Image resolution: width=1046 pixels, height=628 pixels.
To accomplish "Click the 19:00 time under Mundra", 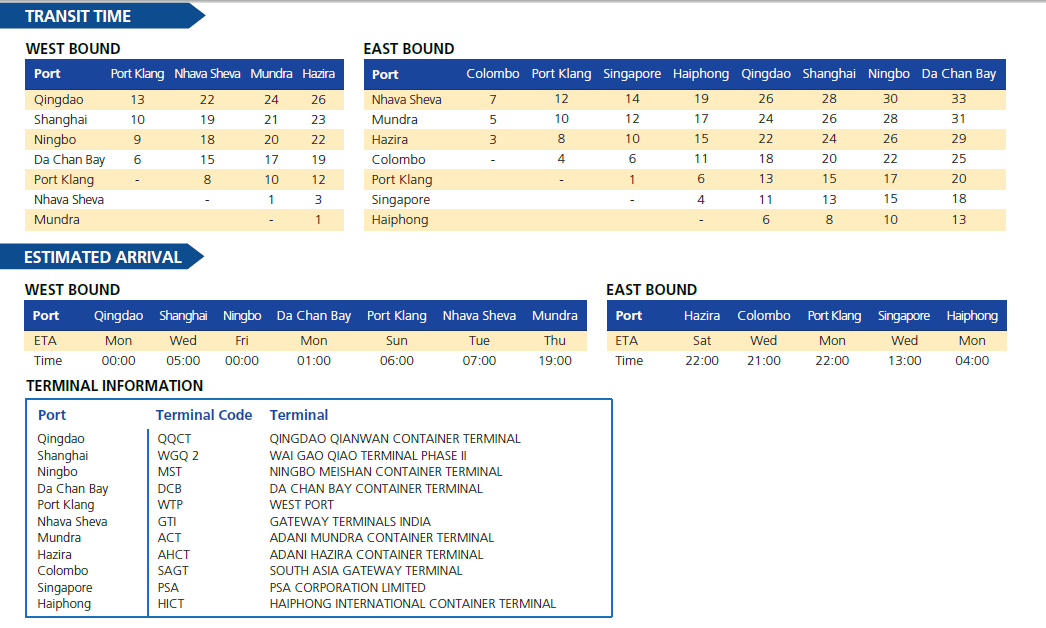I will point(555,361).
